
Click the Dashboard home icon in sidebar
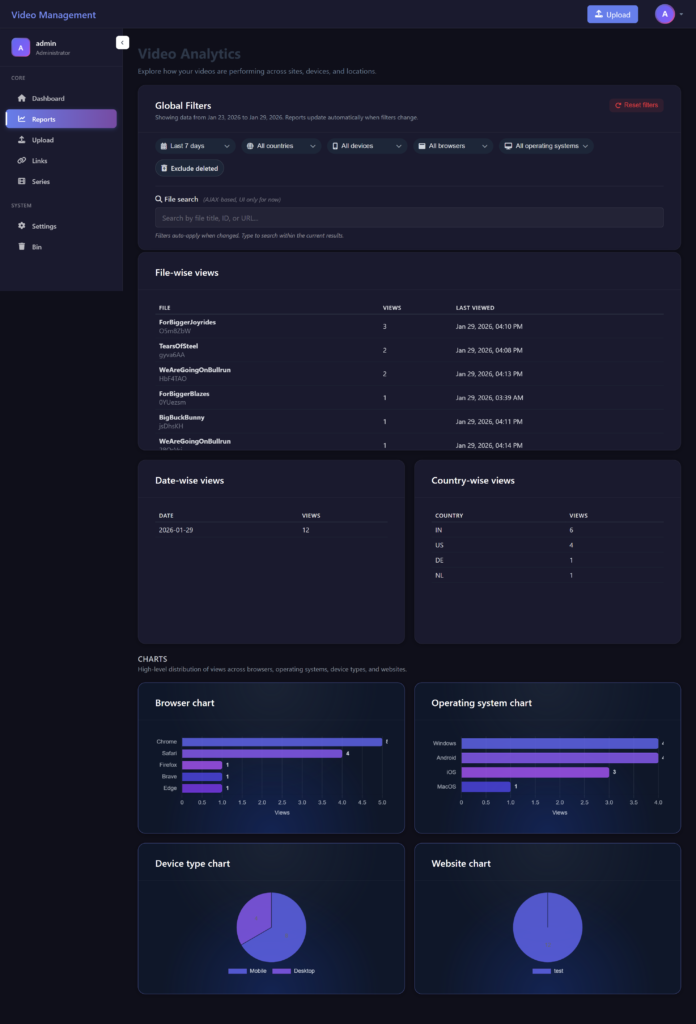[22, 98]
